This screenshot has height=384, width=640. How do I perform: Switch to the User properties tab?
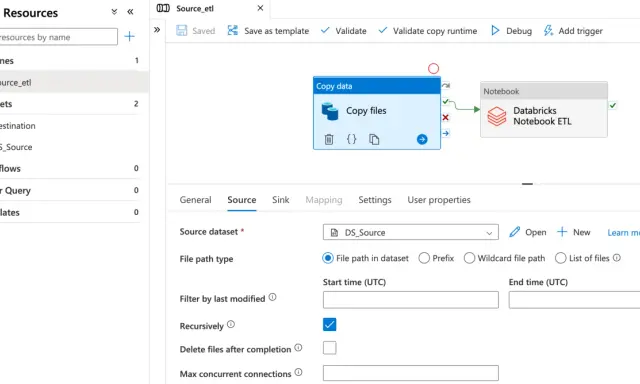coord(439,200)
